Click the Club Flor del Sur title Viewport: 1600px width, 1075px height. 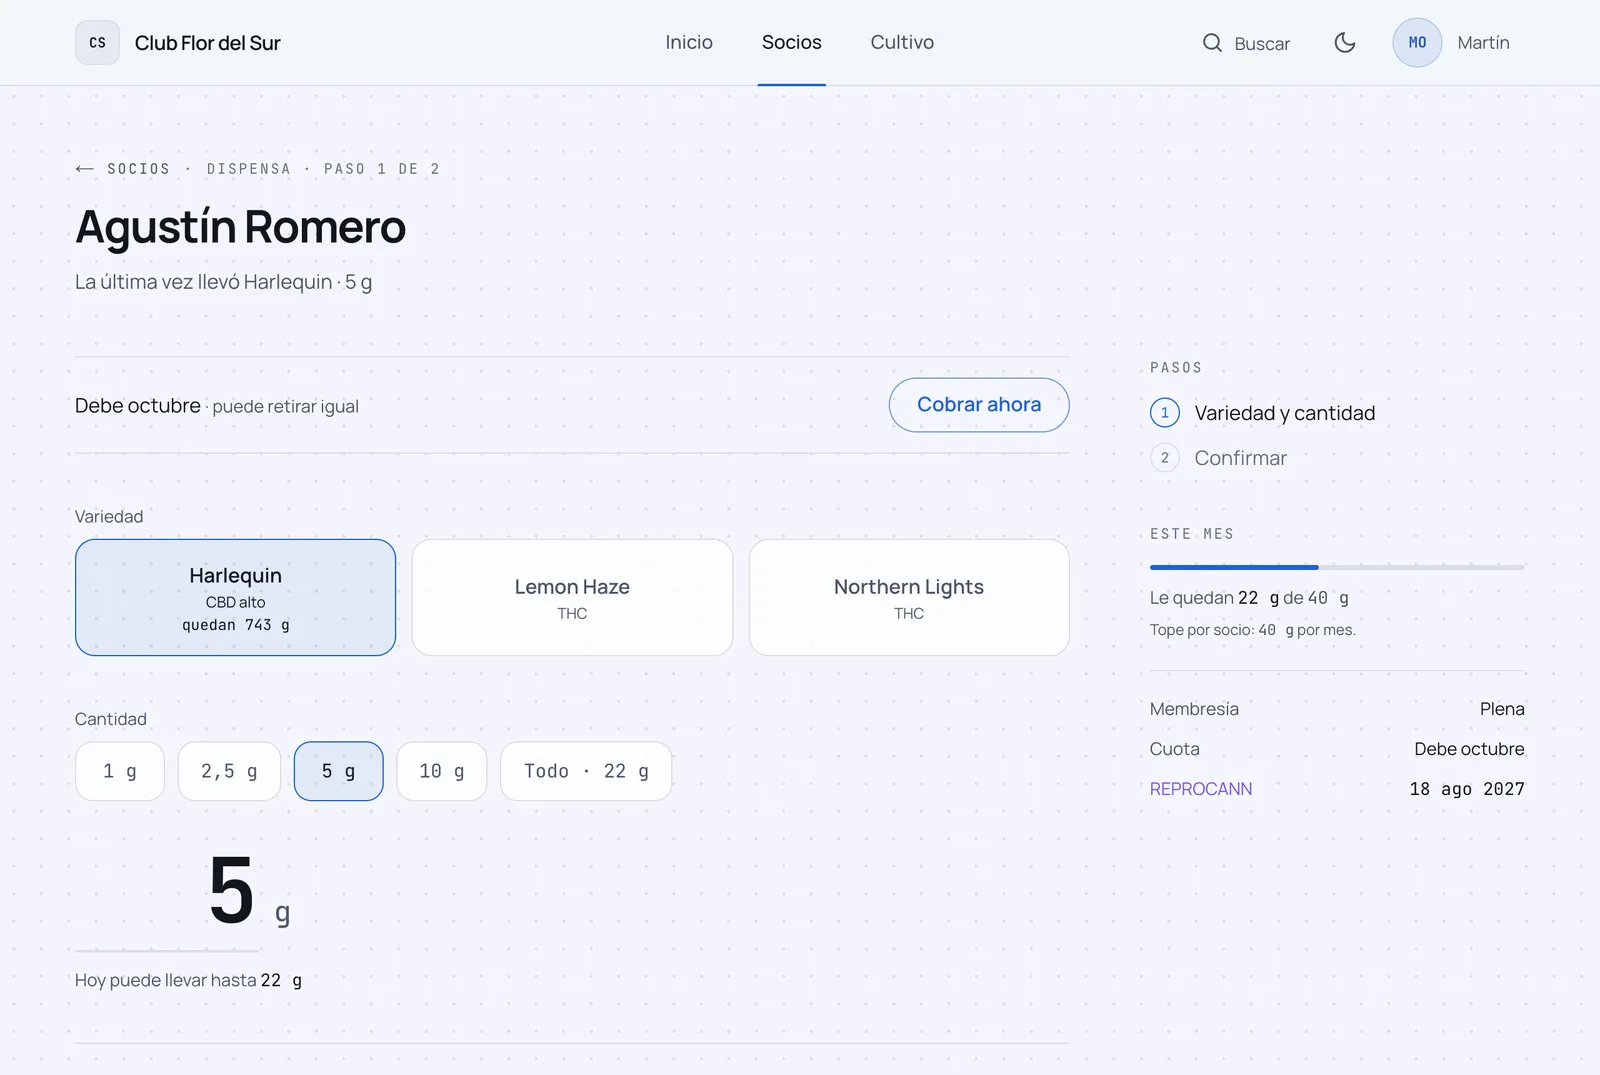coord(207,43)
